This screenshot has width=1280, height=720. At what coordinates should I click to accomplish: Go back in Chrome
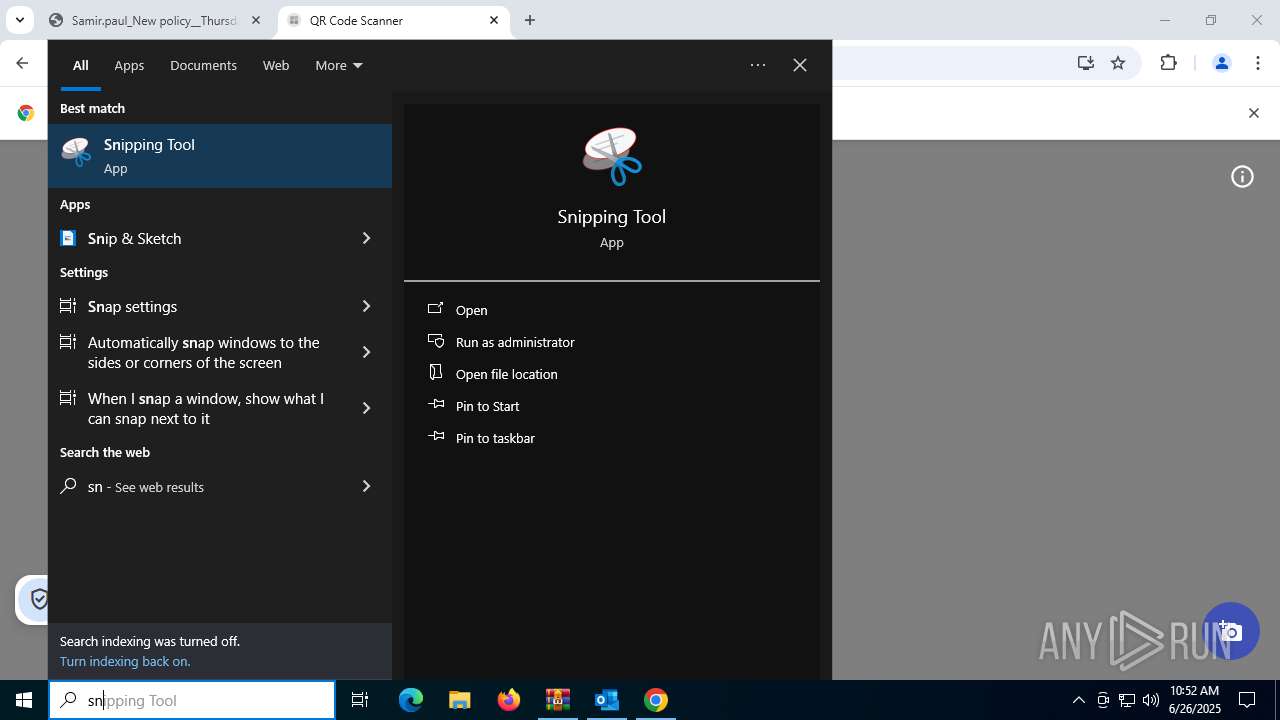22,63
